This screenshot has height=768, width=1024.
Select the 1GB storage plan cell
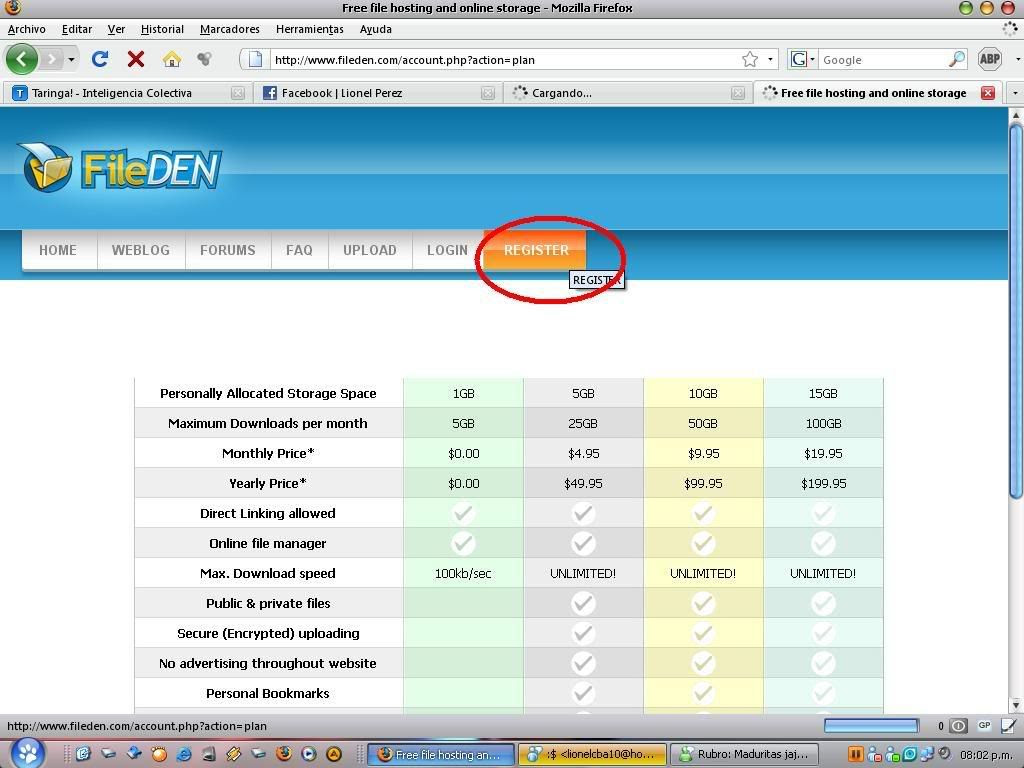pos(464,393)
